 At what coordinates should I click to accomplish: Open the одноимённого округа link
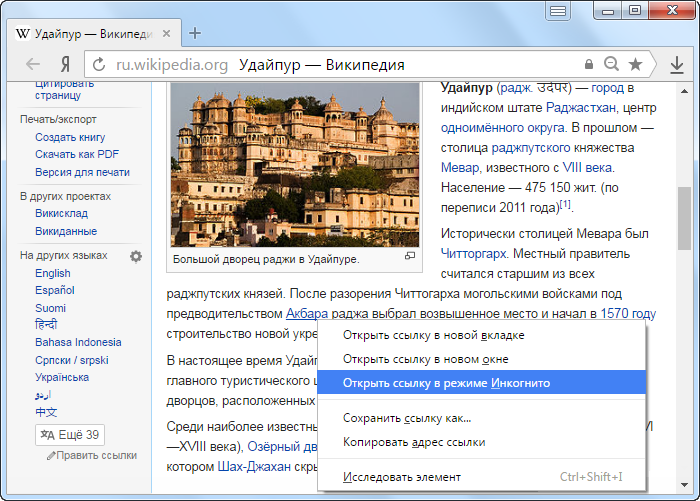click(x=503, y=128)
